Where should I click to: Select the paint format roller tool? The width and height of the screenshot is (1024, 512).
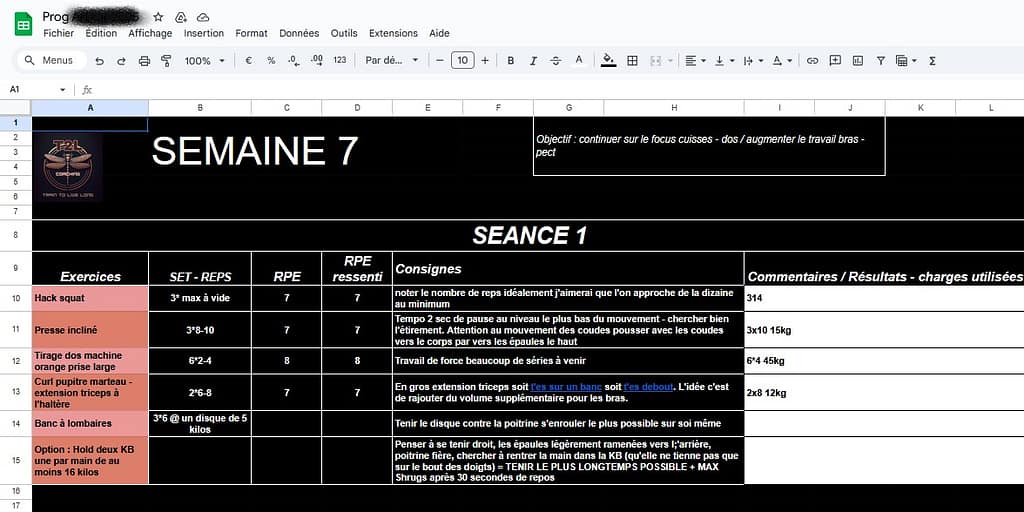click(x=166, y=61)
